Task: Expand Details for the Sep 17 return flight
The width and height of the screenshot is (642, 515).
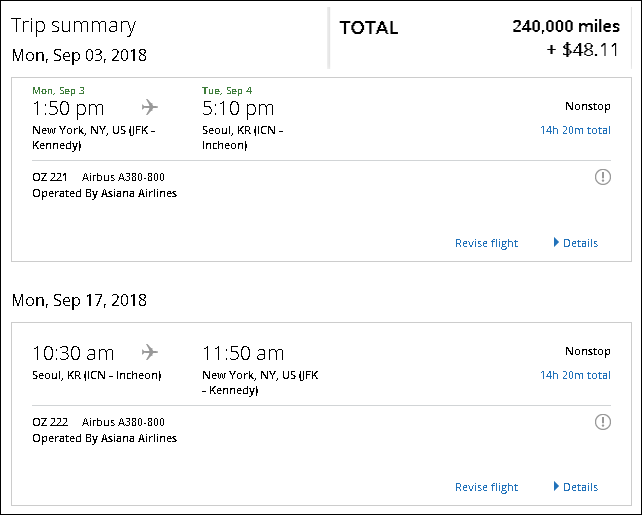Action: 575,487
